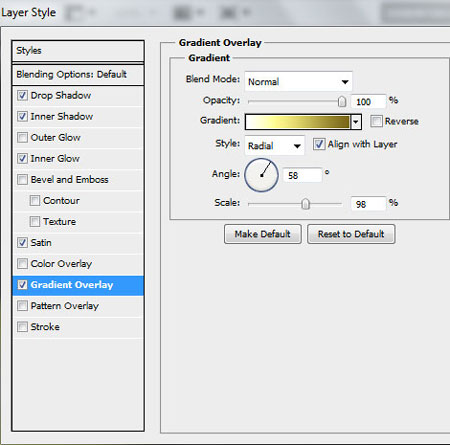Uncheck the Satin checkbox
Image resolution: width=450 pixels, height=445 pixels.
(x=22, y=243)
